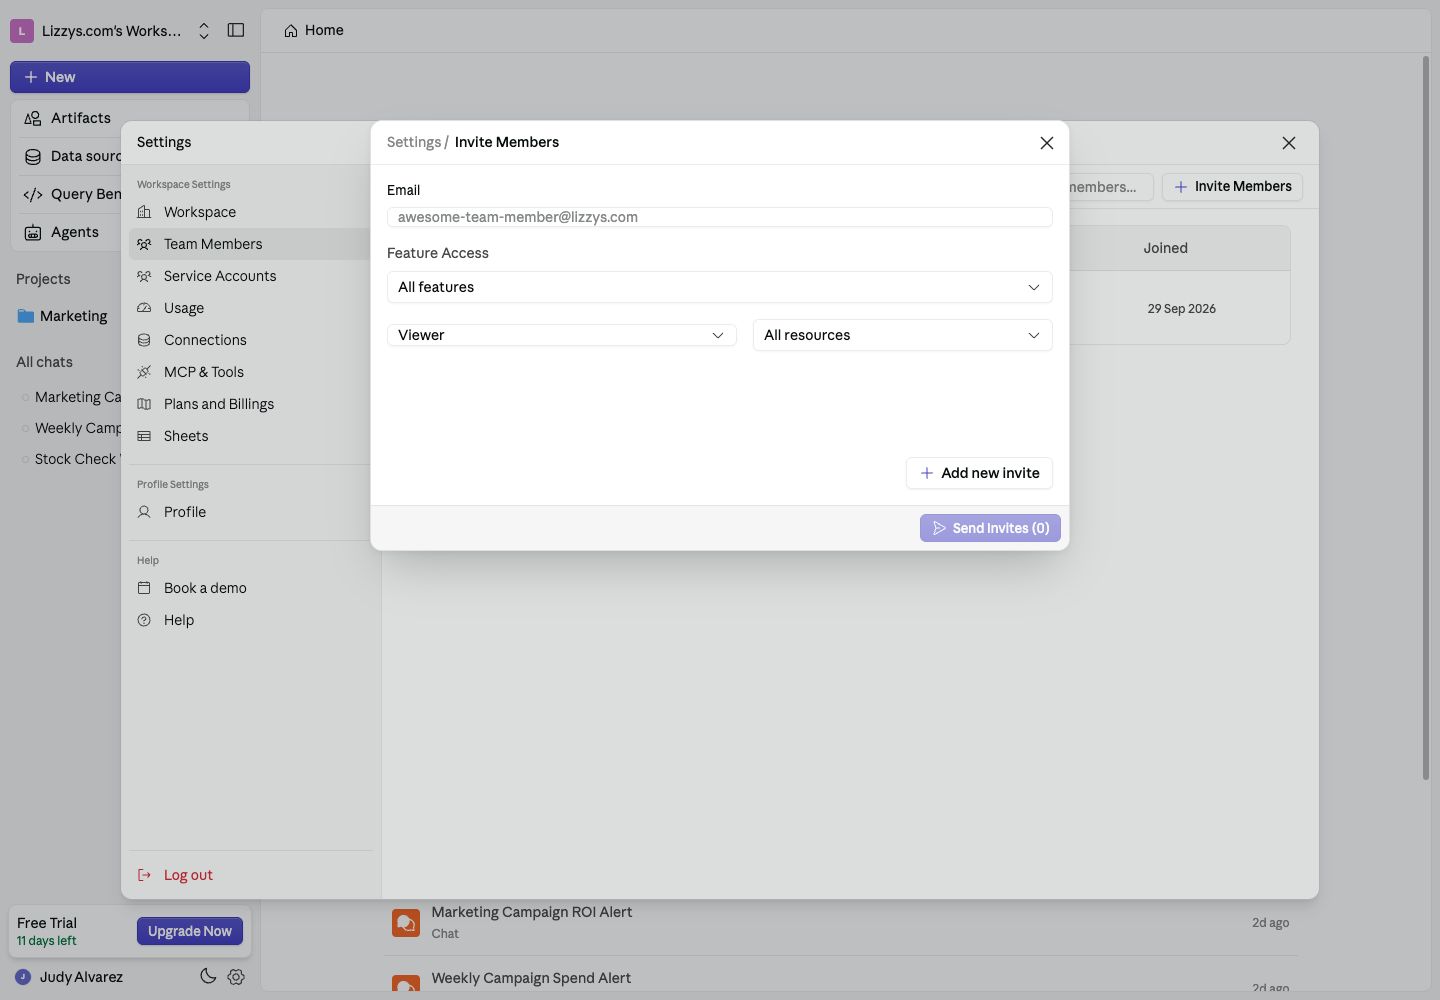Click the Profile person icon
Image resolution: width=1440 pixels, height=1000 pixels.
pyautogui.click(x=144, y=512)
